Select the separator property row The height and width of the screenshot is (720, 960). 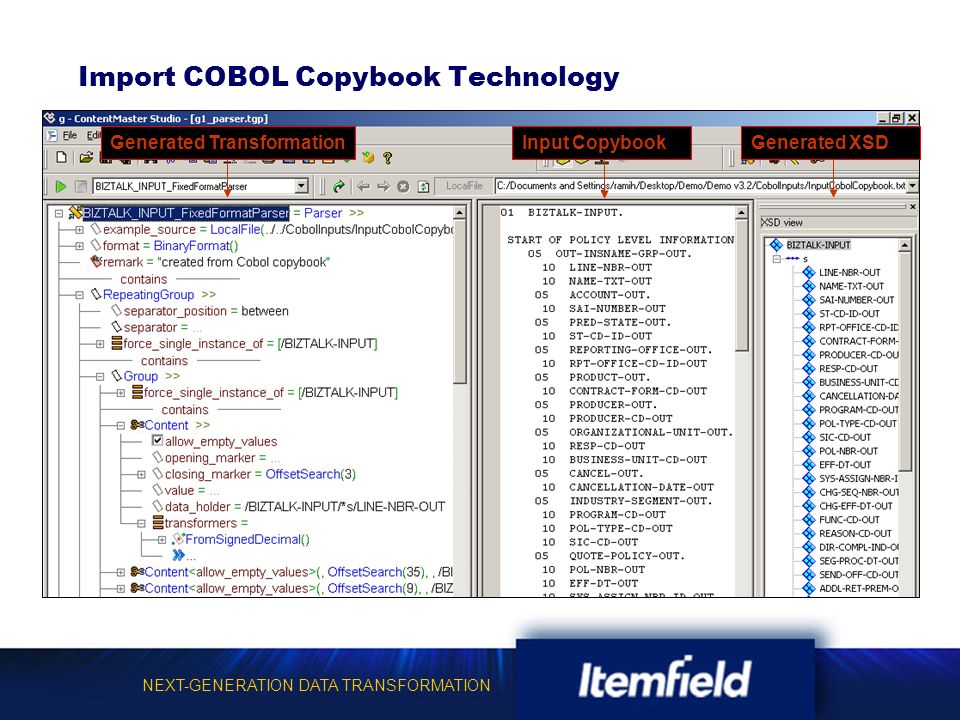156,328
